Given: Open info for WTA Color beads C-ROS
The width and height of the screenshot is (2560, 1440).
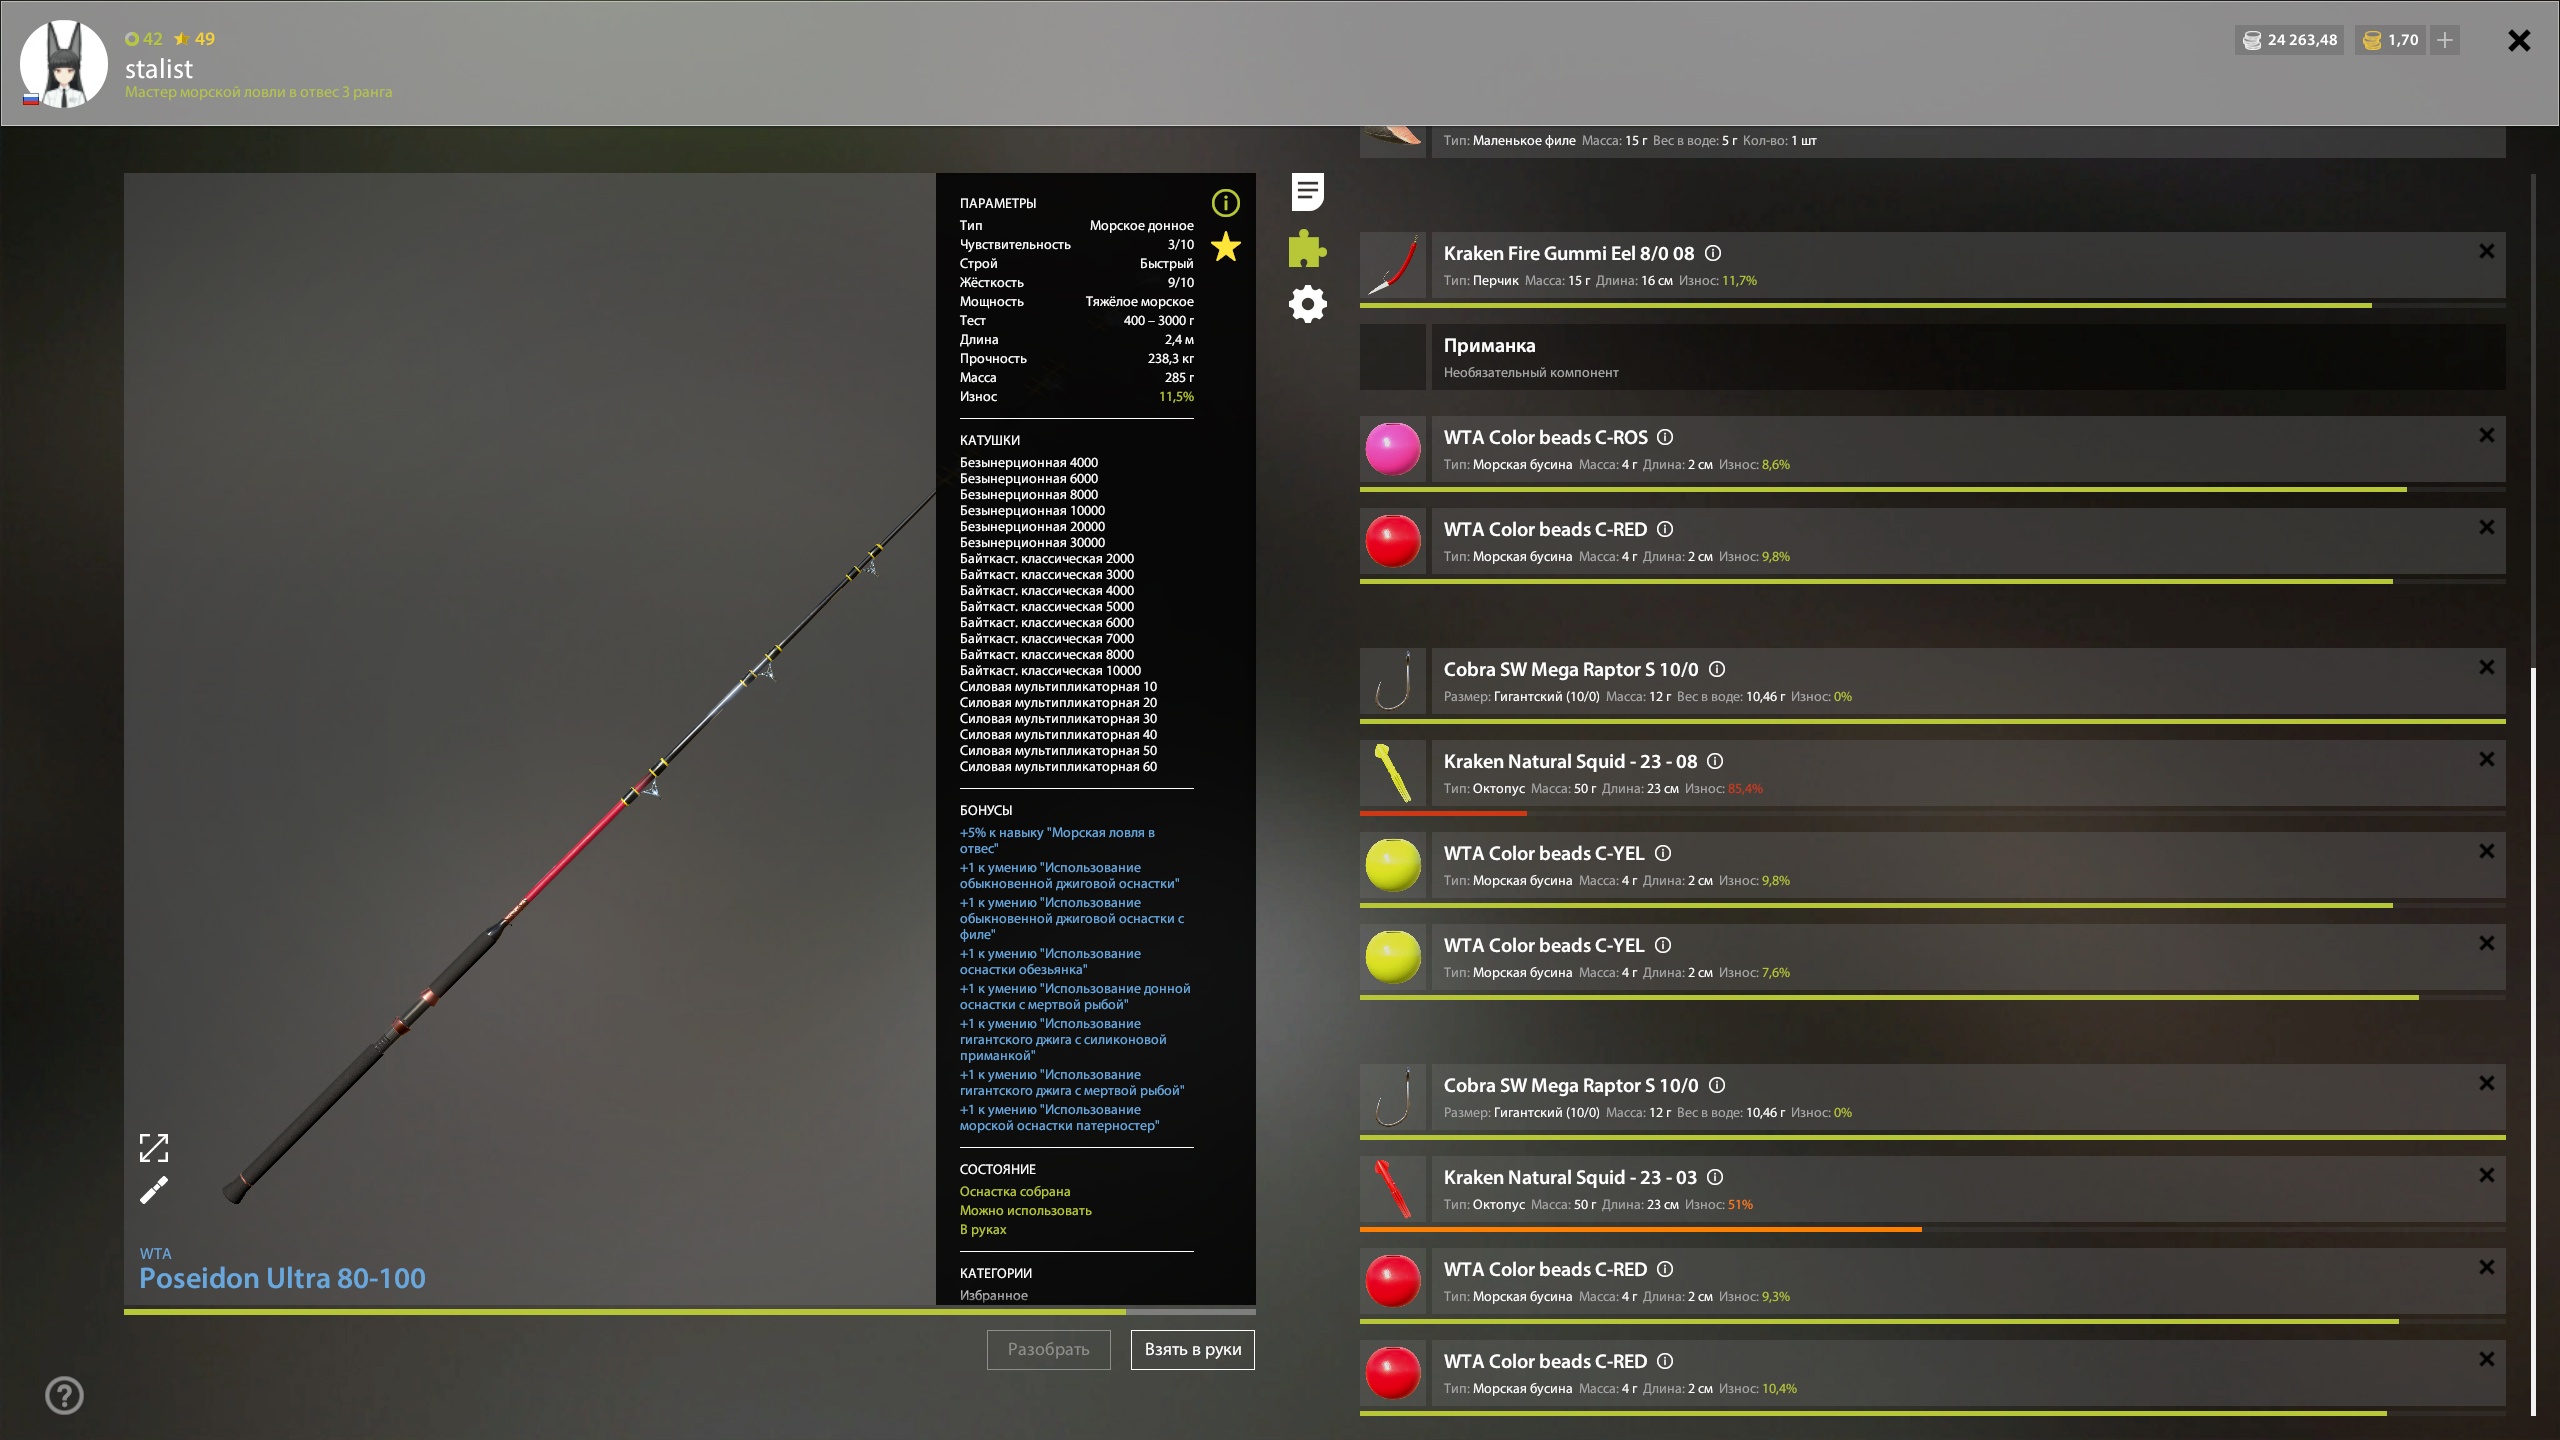Looking at the screenshot, I should [1665, 438].
